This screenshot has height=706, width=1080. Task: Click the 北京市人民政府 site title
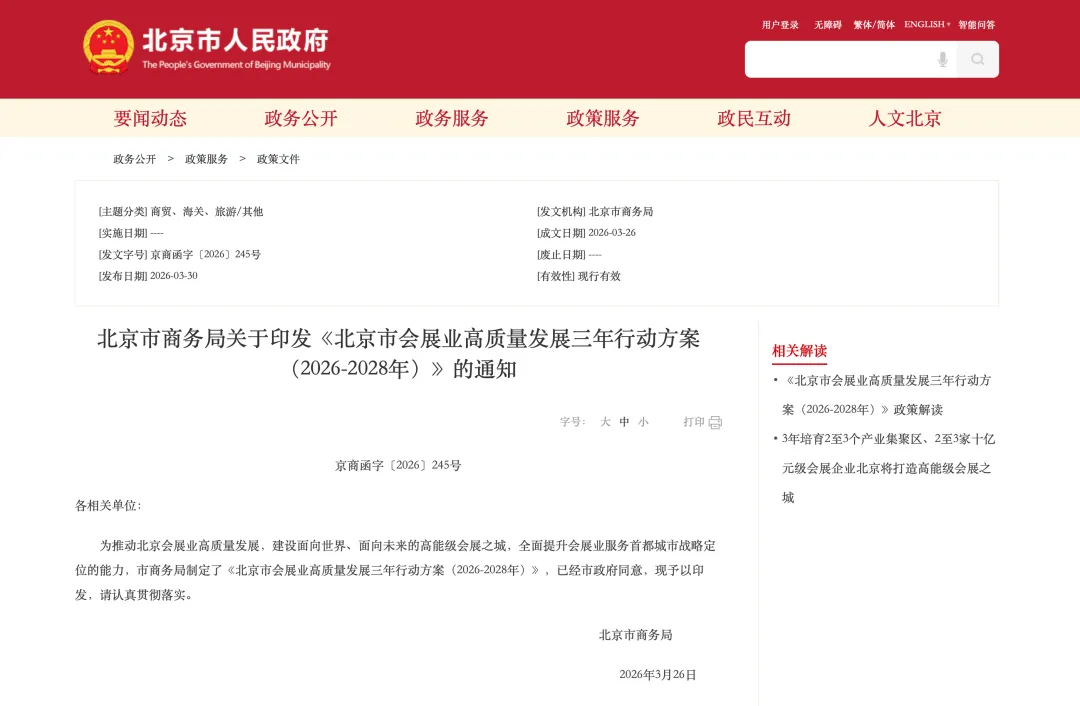(x=236, y=41)
